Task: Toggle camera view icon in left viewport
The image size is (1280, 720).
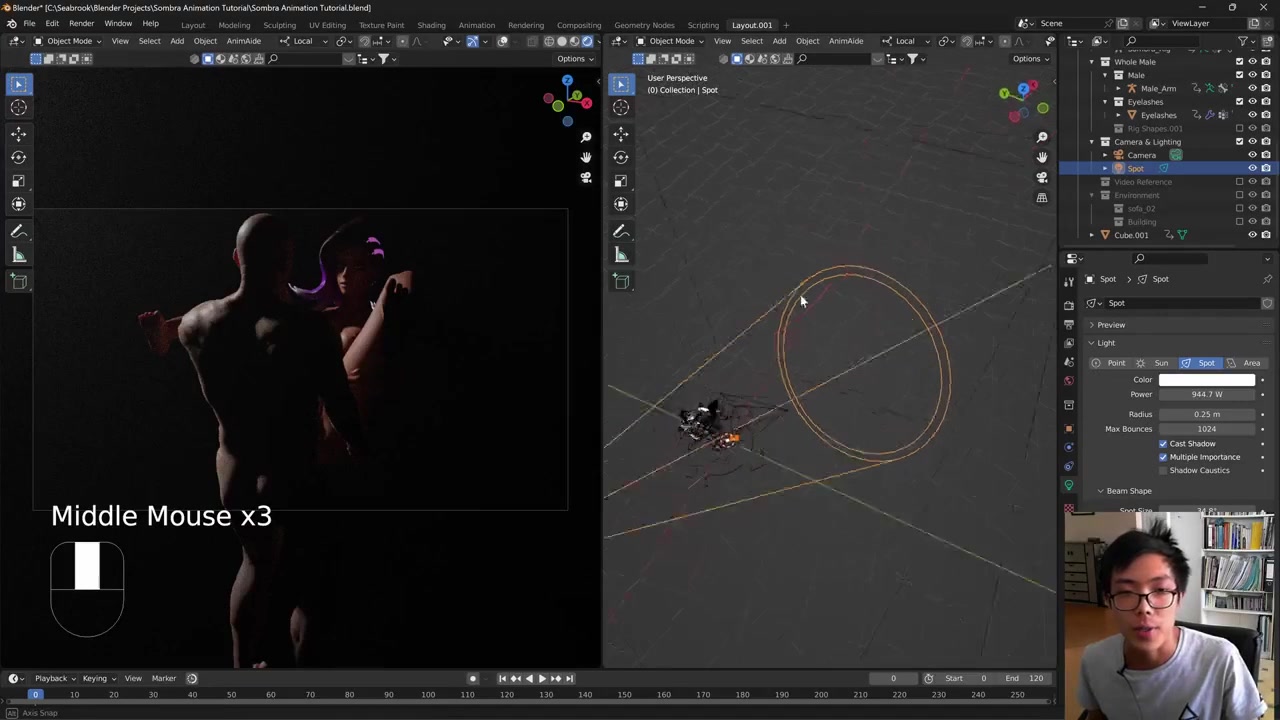Action: pyautogui.click(x=586, y=178)
